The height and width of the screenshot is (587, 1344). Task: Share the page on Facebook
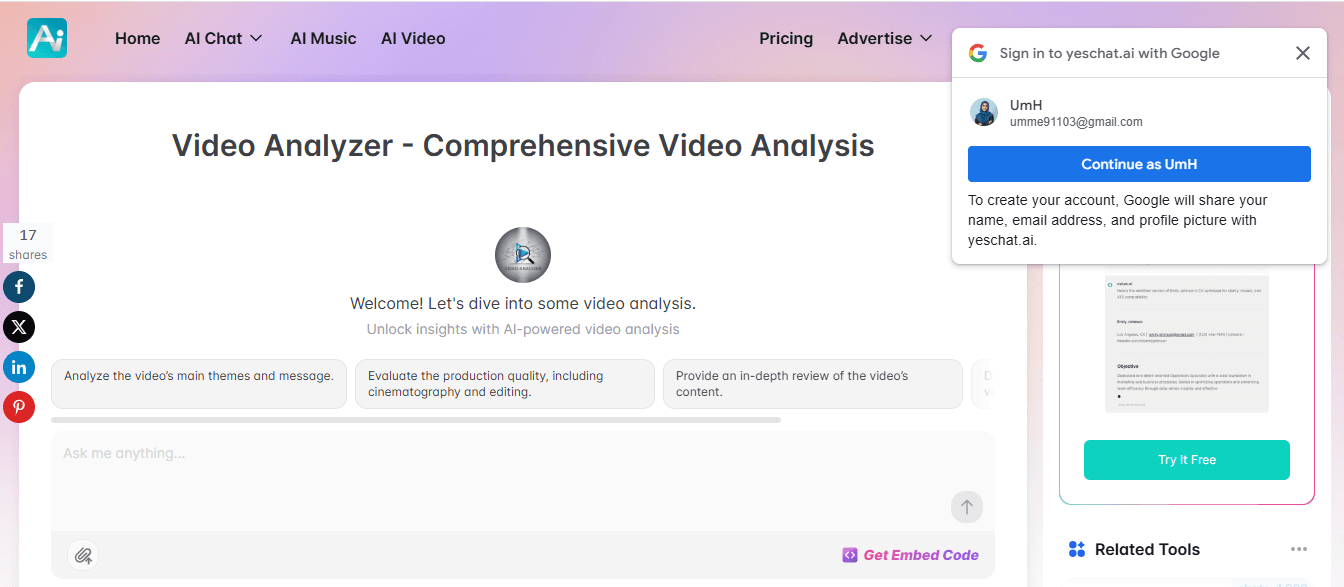[x=18, y=287]
